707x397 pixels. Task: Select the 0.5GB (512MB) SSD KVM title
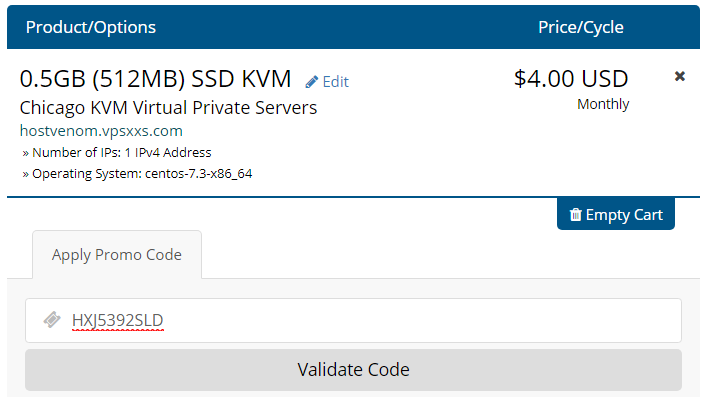pyautogui.click(x=156, y=79)
